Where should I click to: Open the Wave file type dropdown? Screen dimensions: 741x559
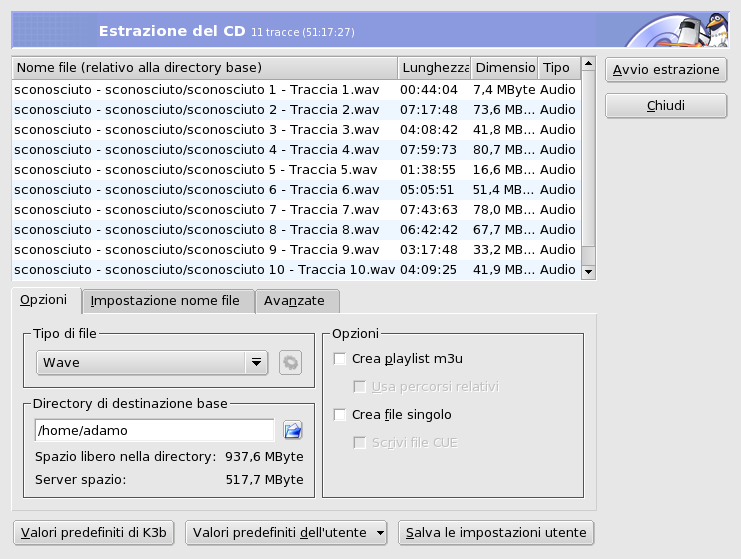click(152, 363)
